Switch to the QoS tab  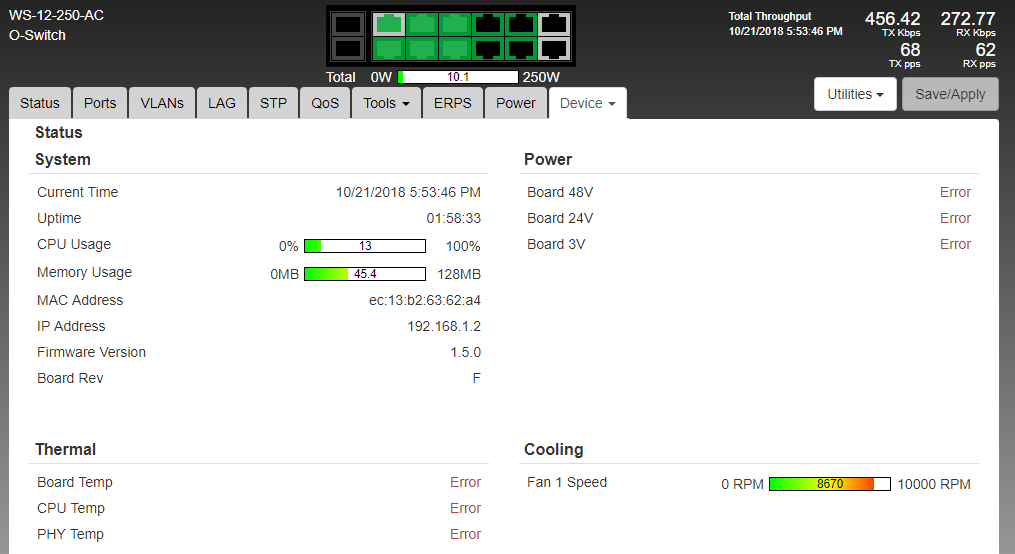tap(325, 103)
